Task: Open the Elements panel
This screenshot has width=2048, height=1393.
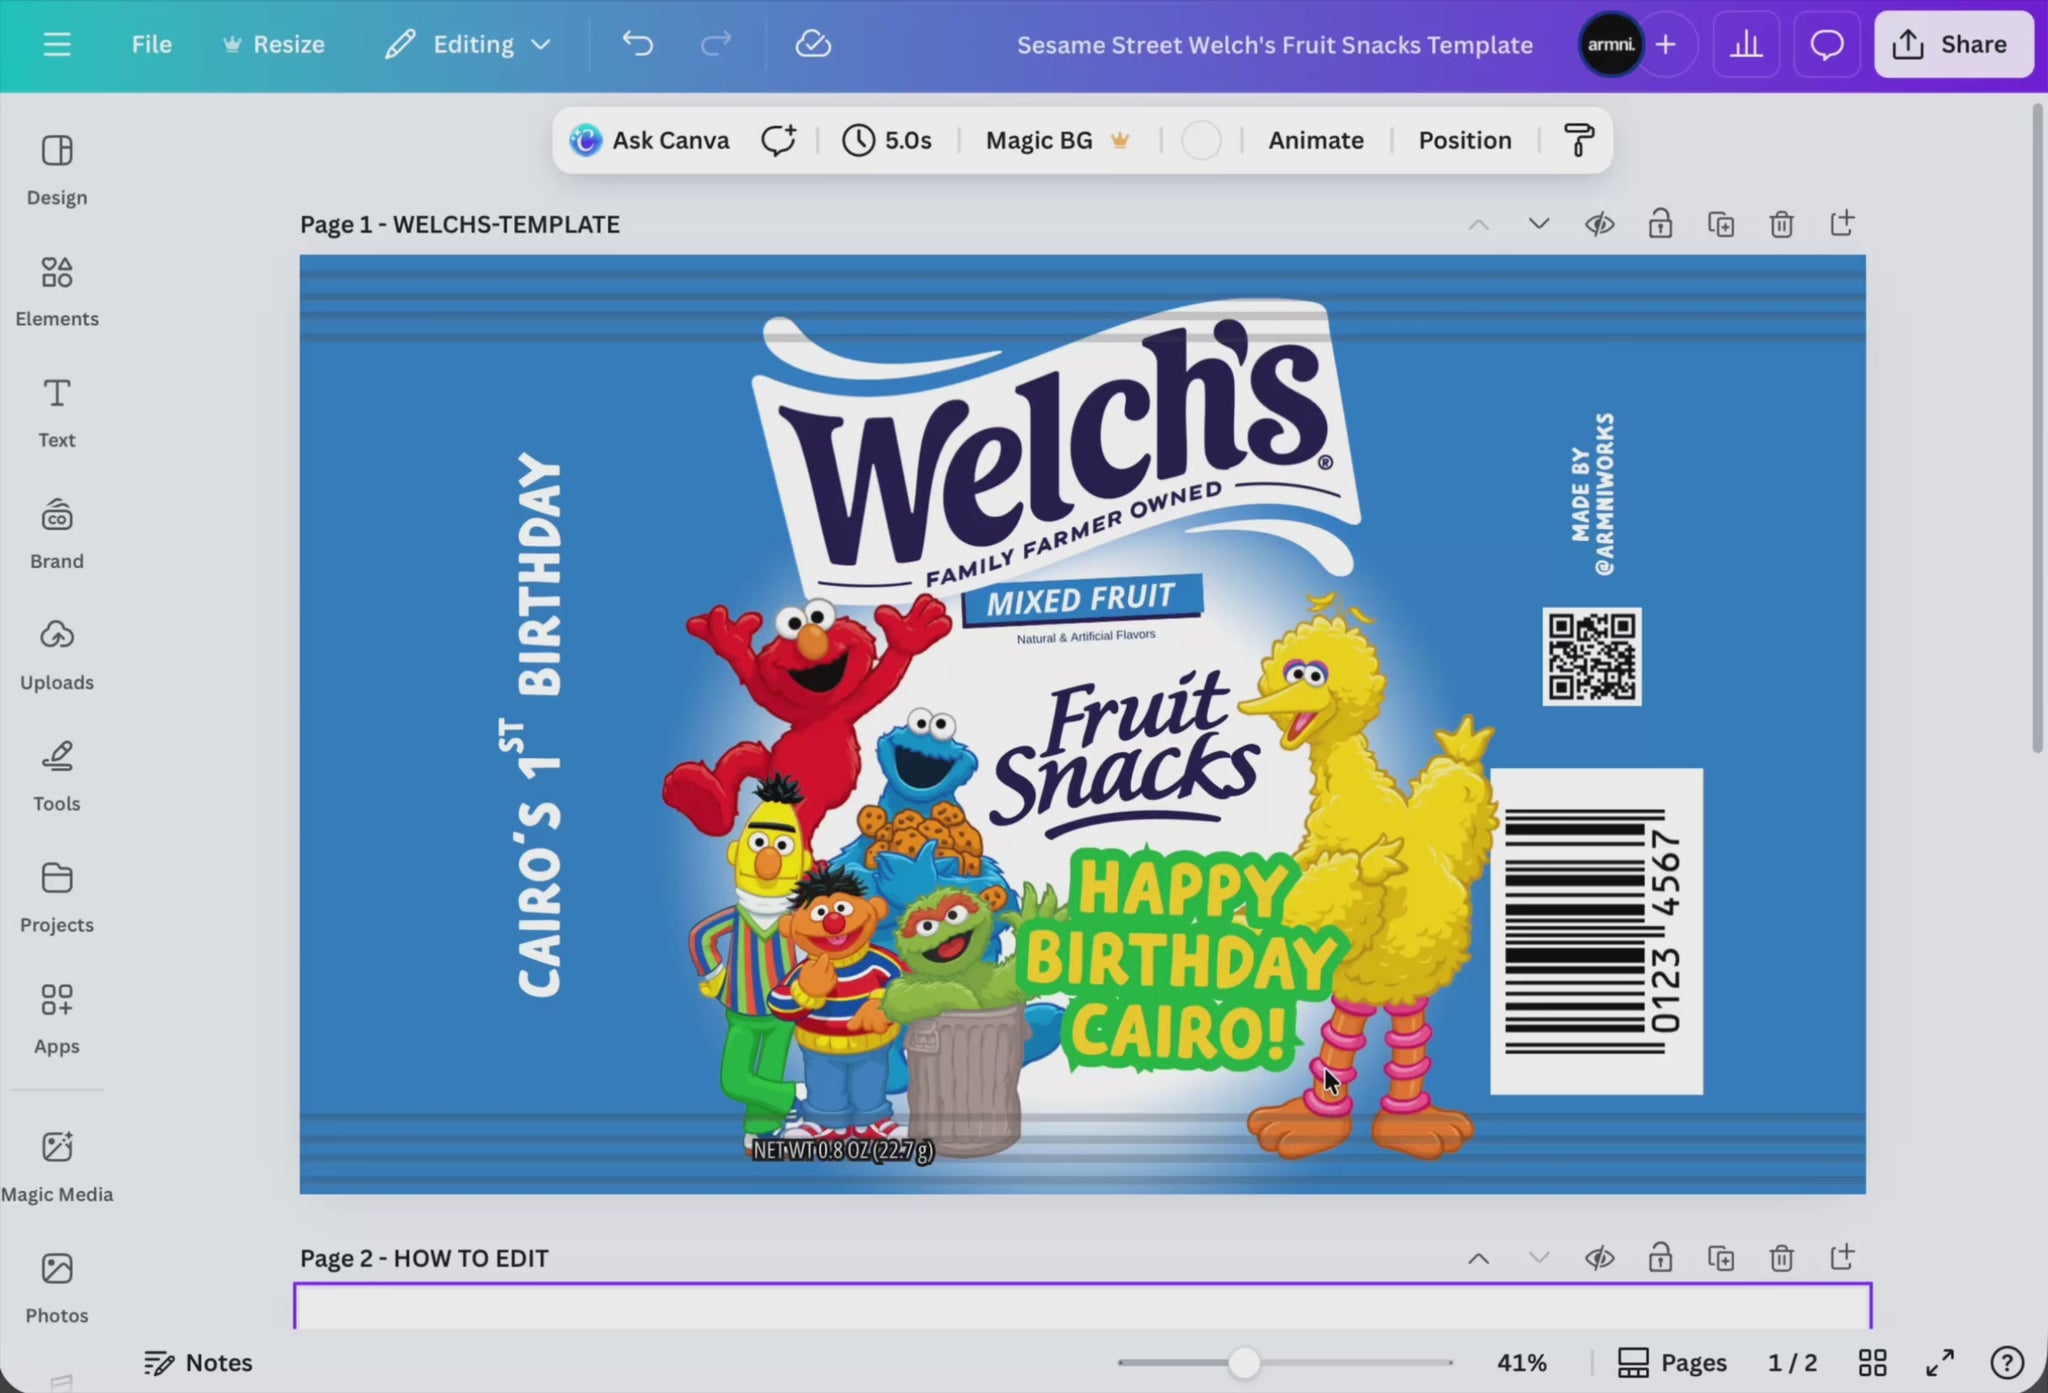Action: [x=56, y=290]
